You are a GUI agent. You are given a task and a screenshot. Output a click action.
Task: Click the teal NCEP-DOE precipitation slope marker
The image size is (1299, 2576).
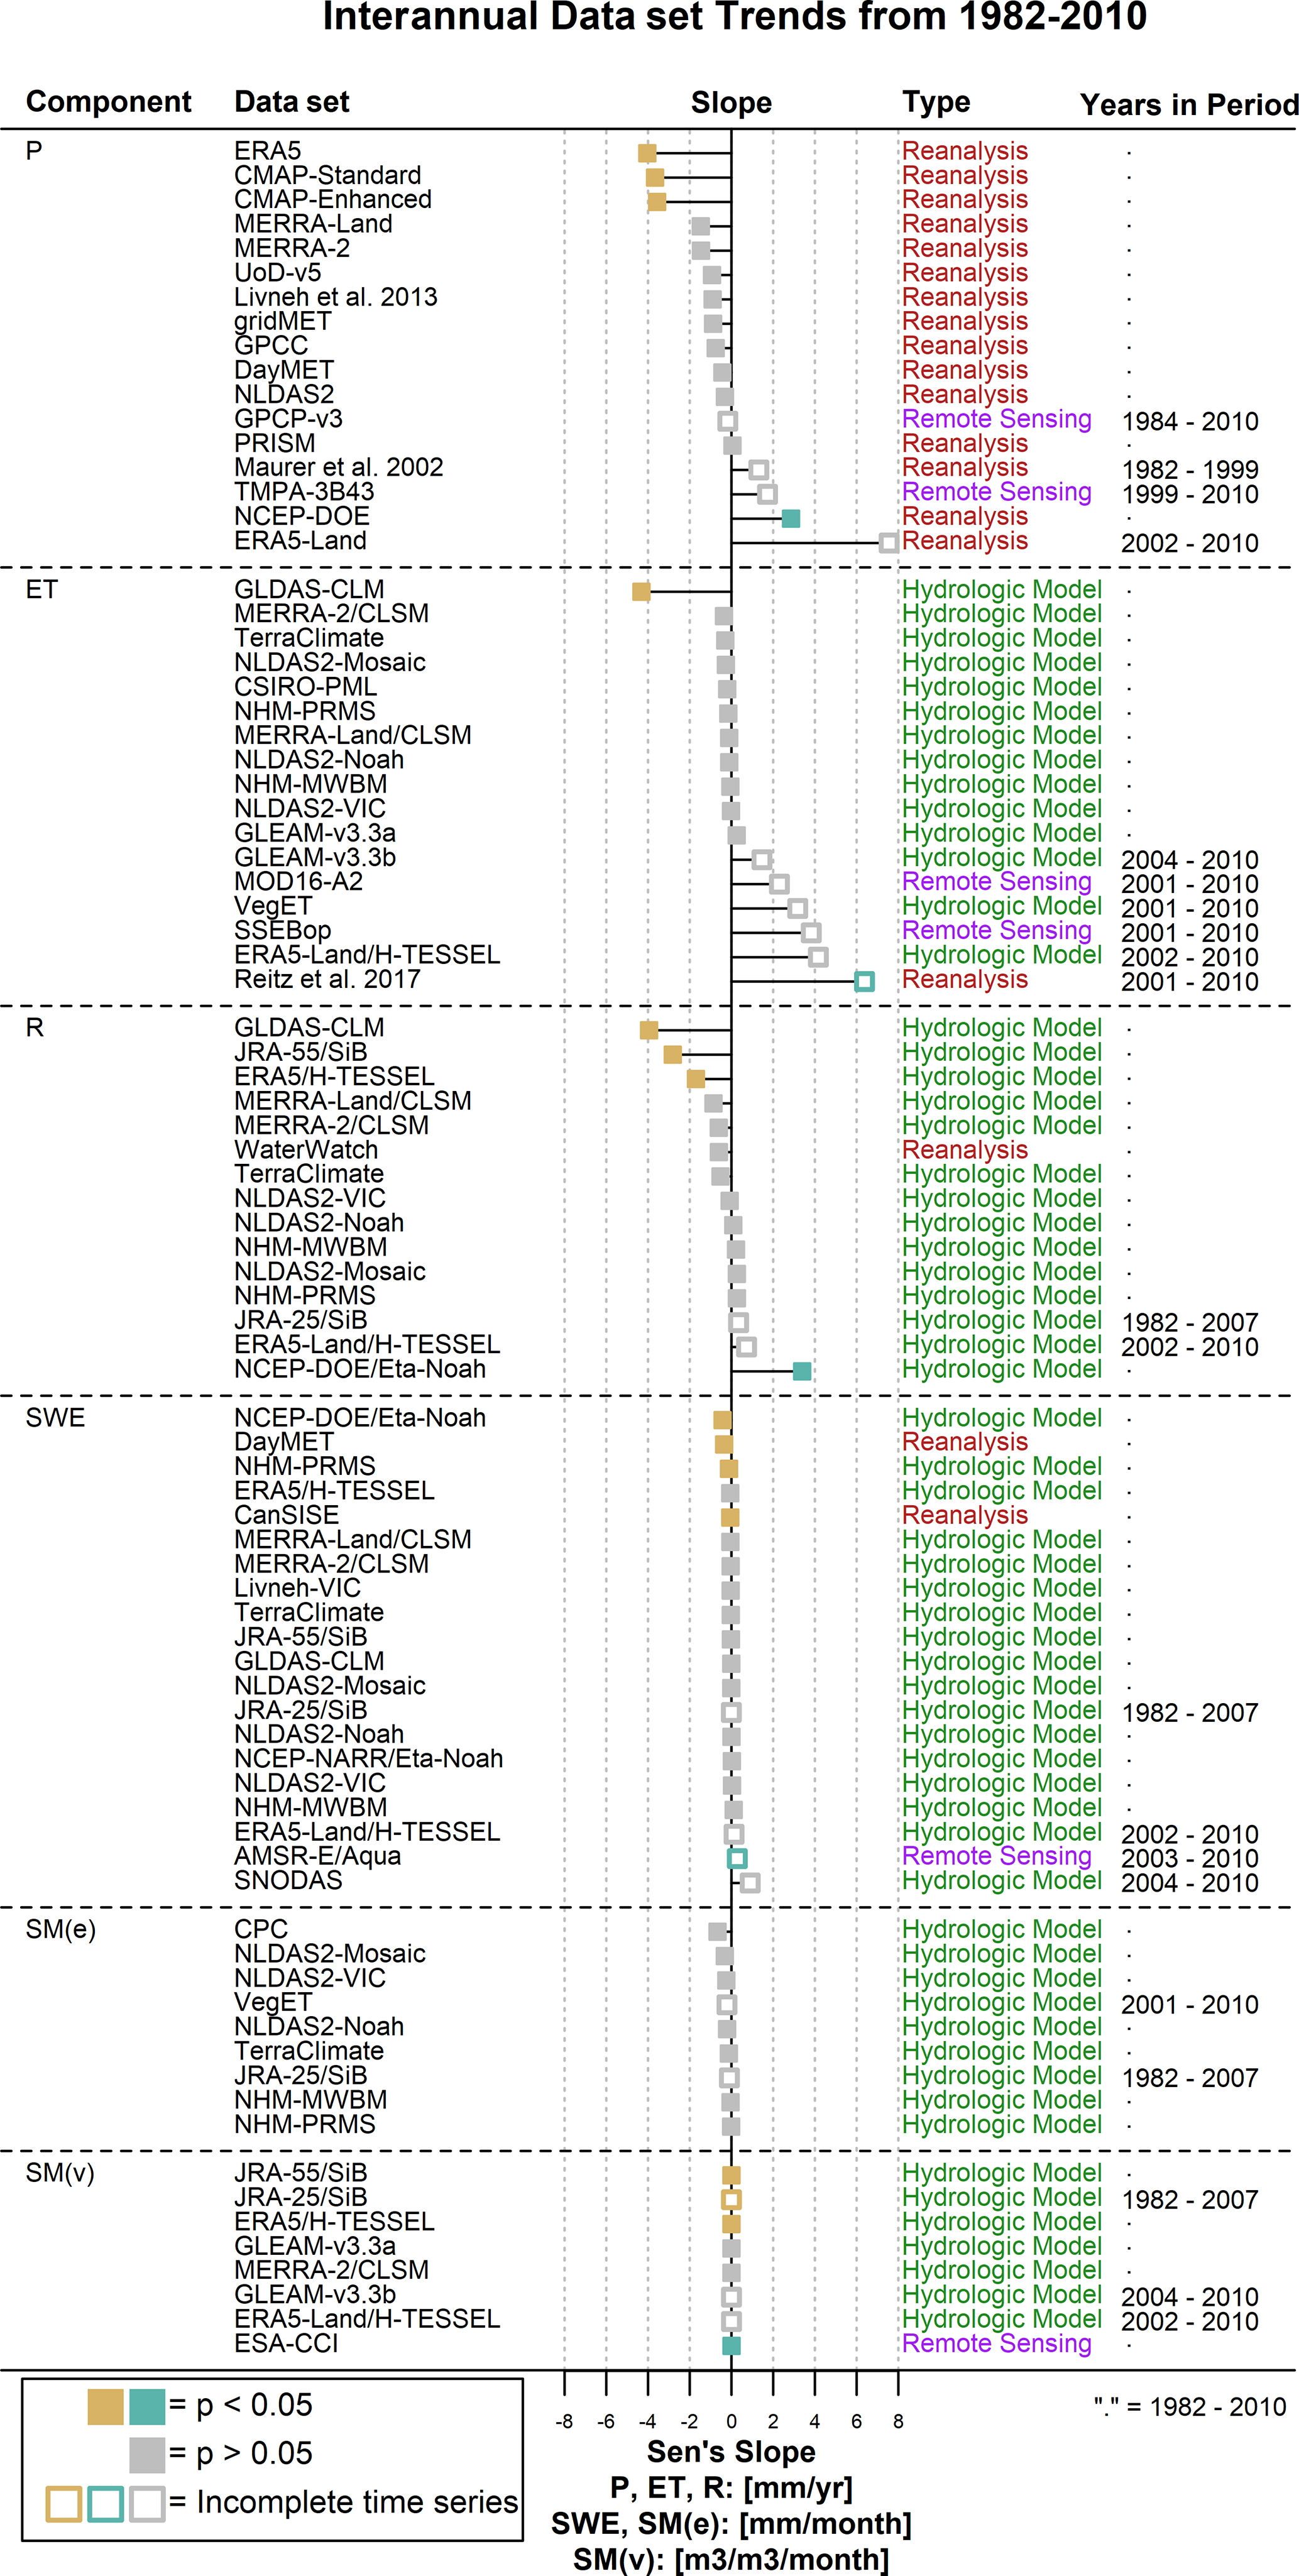click(x=790, y=518)
